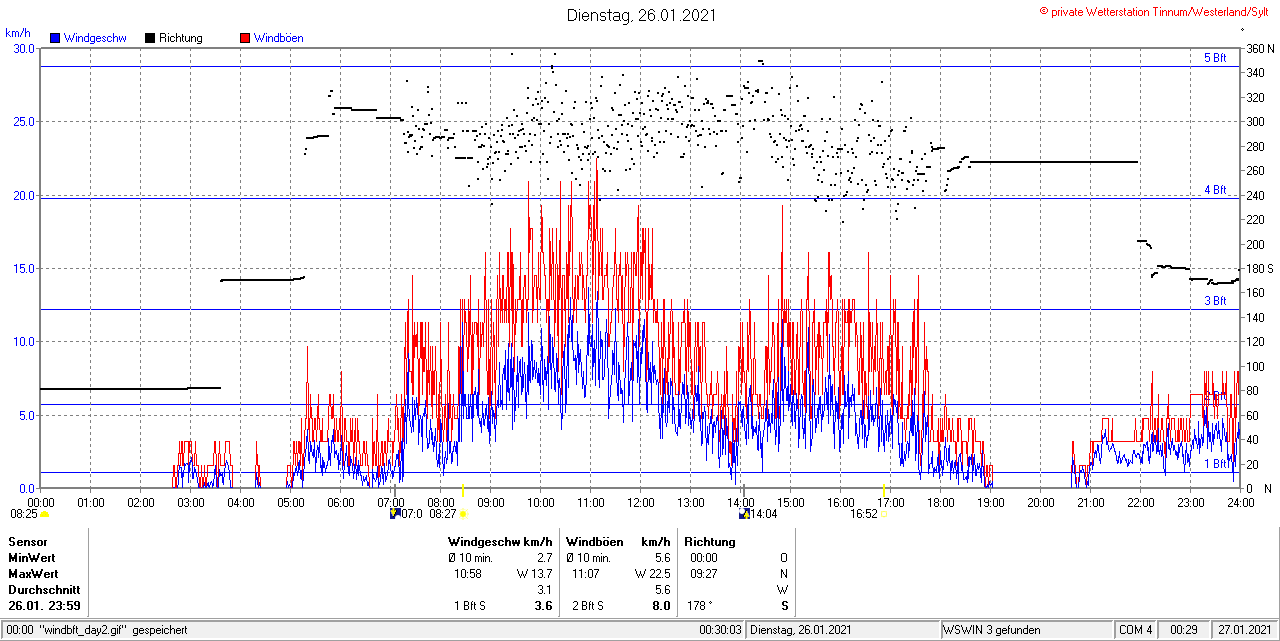Click the Windböen km/h column header
The height and width of the screenshot is (641, 1280).
pyautogui.click(x=617, y=542)
